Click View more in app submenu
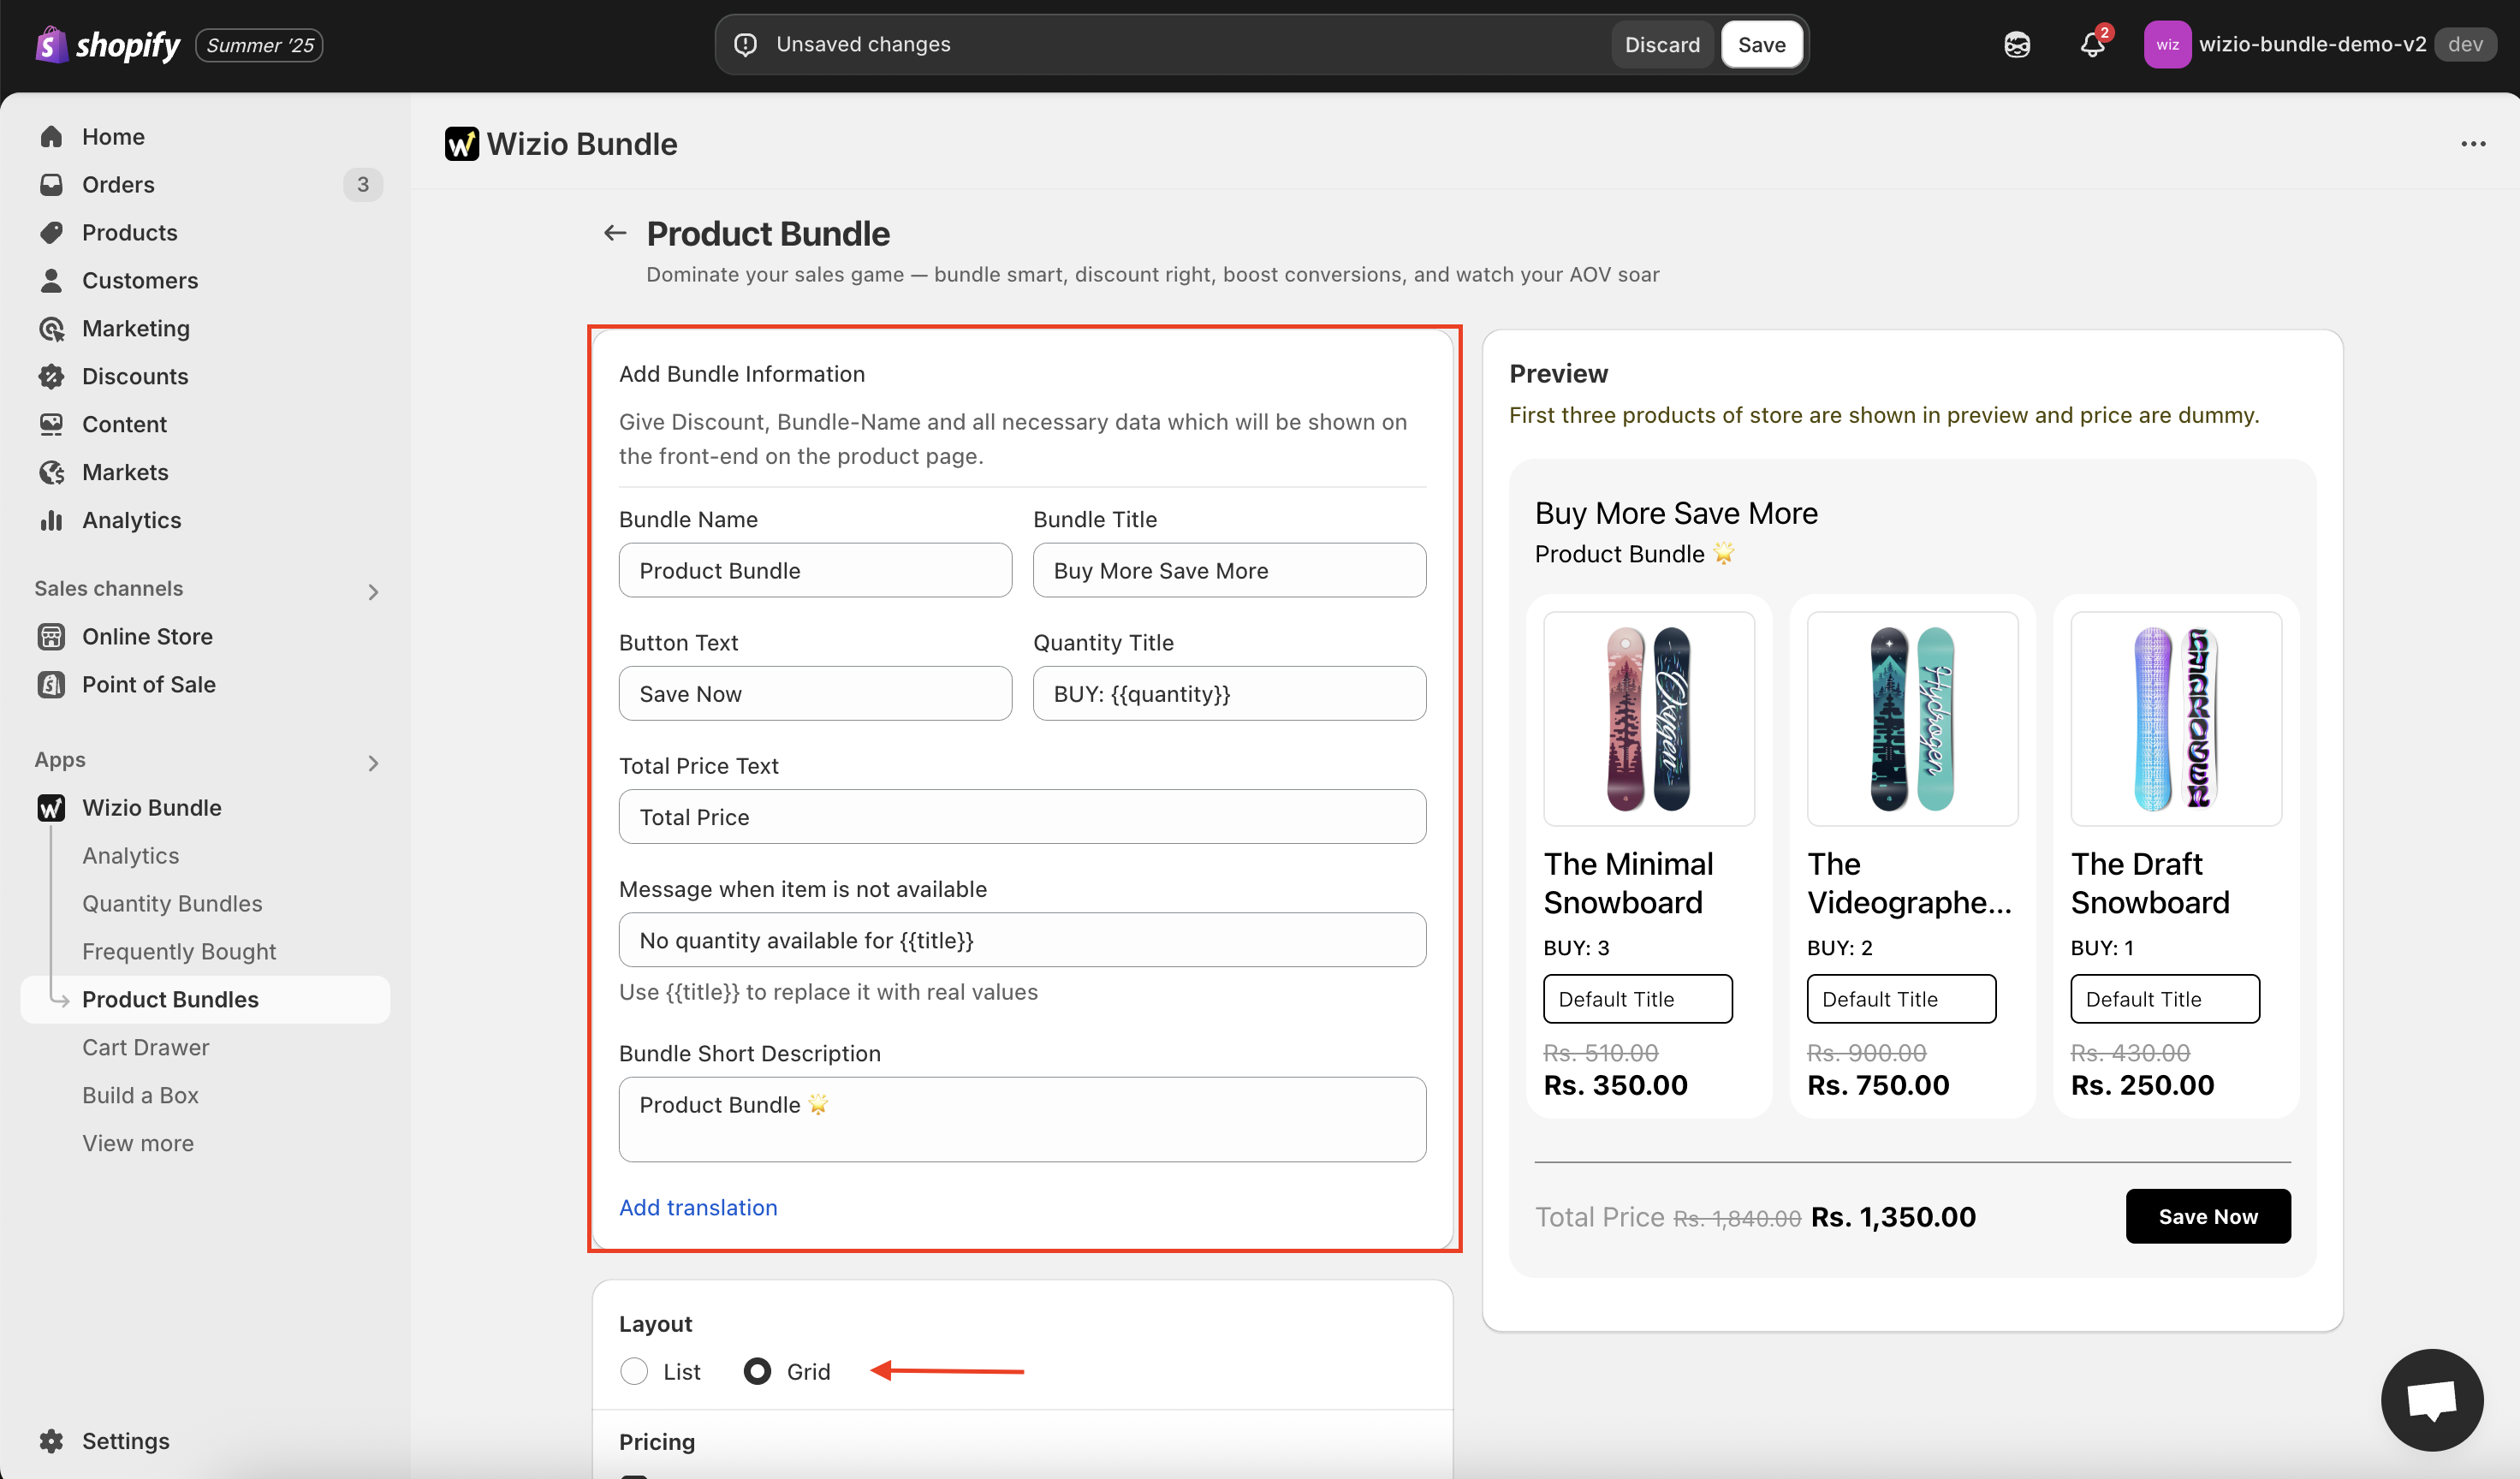2520x1479 pixels. (x=138, y=1143)
